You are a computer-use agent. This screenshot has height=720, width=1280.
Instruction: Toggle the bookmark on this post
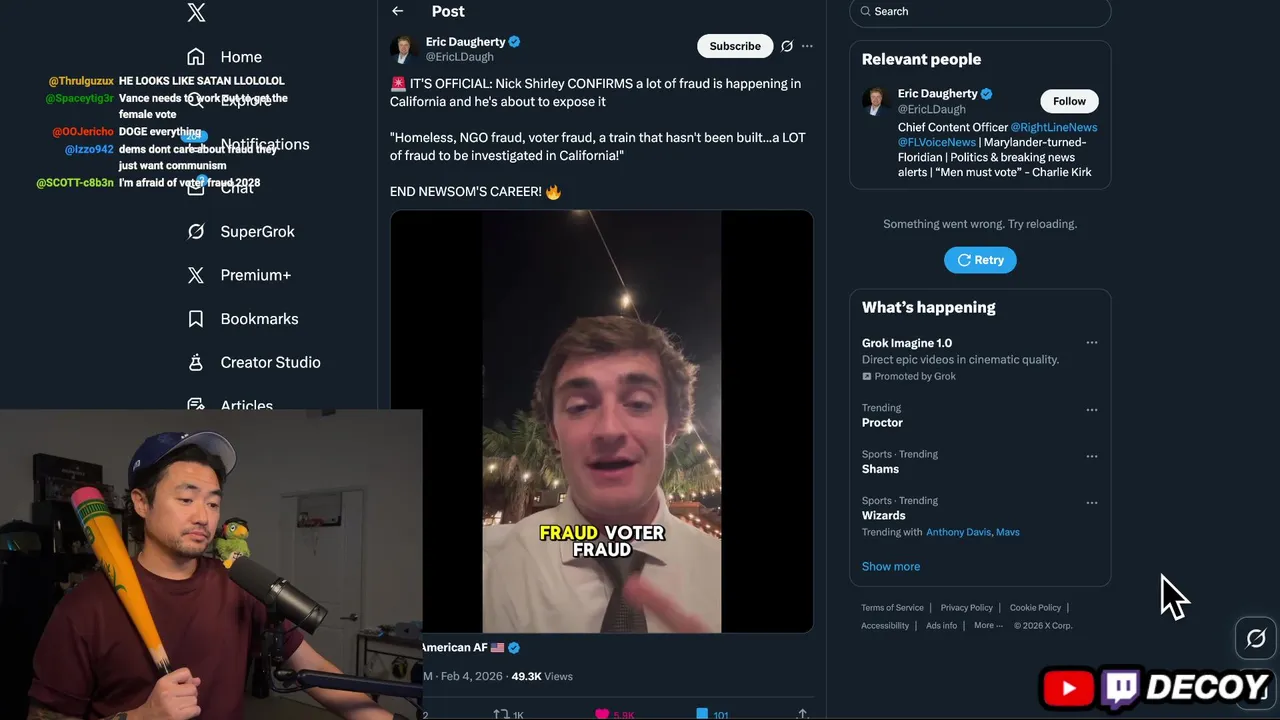pos(702,714)
